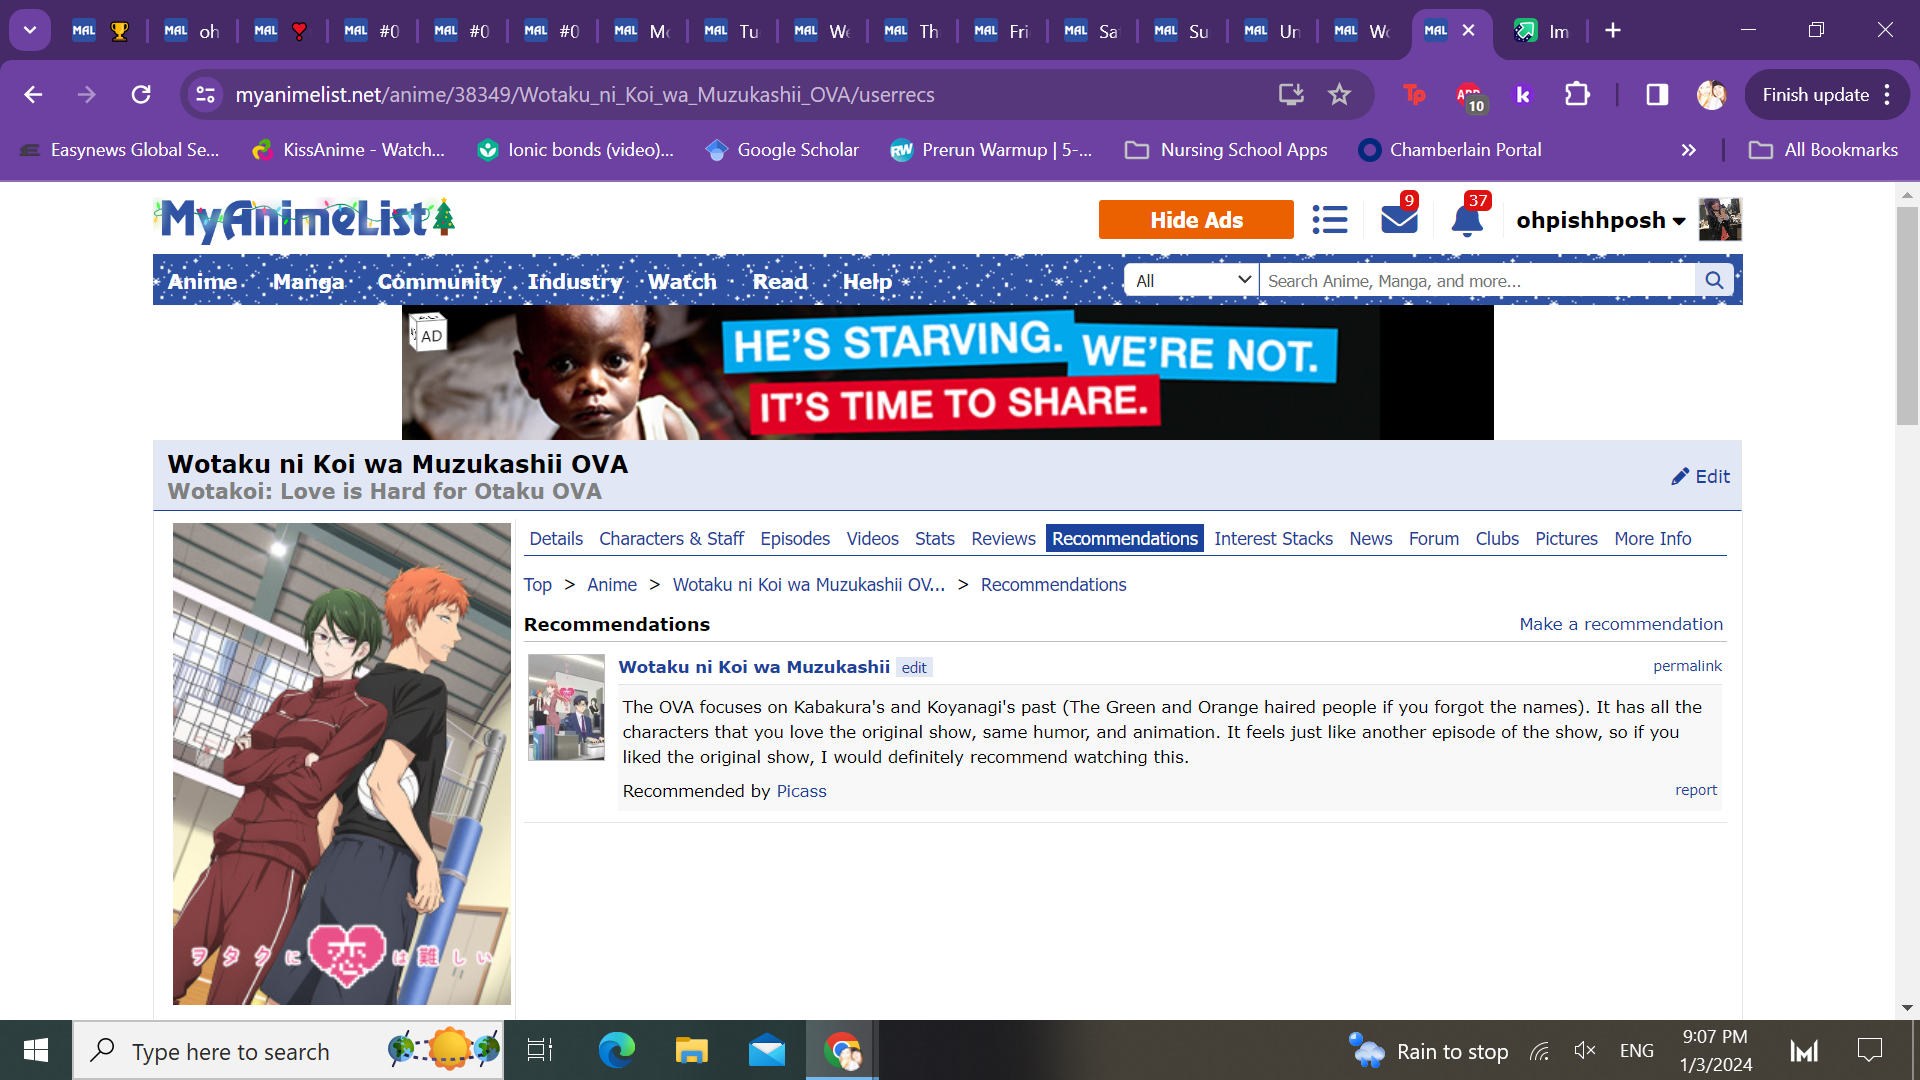Open MyAnimeList notifications bell
The image size is (1920, 1080).
pyautogui.click(x=1467, y=219)
